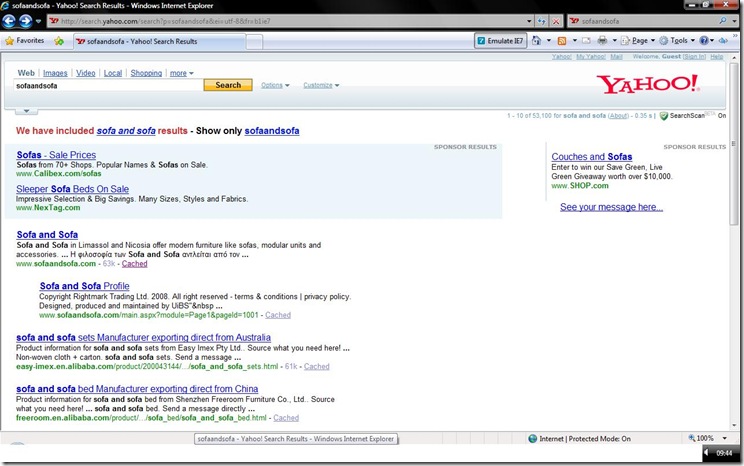The height and width of the screenshot is (466, 744).
Task: Stop loading with the red X icon
Action: click(x=556, y=21)
